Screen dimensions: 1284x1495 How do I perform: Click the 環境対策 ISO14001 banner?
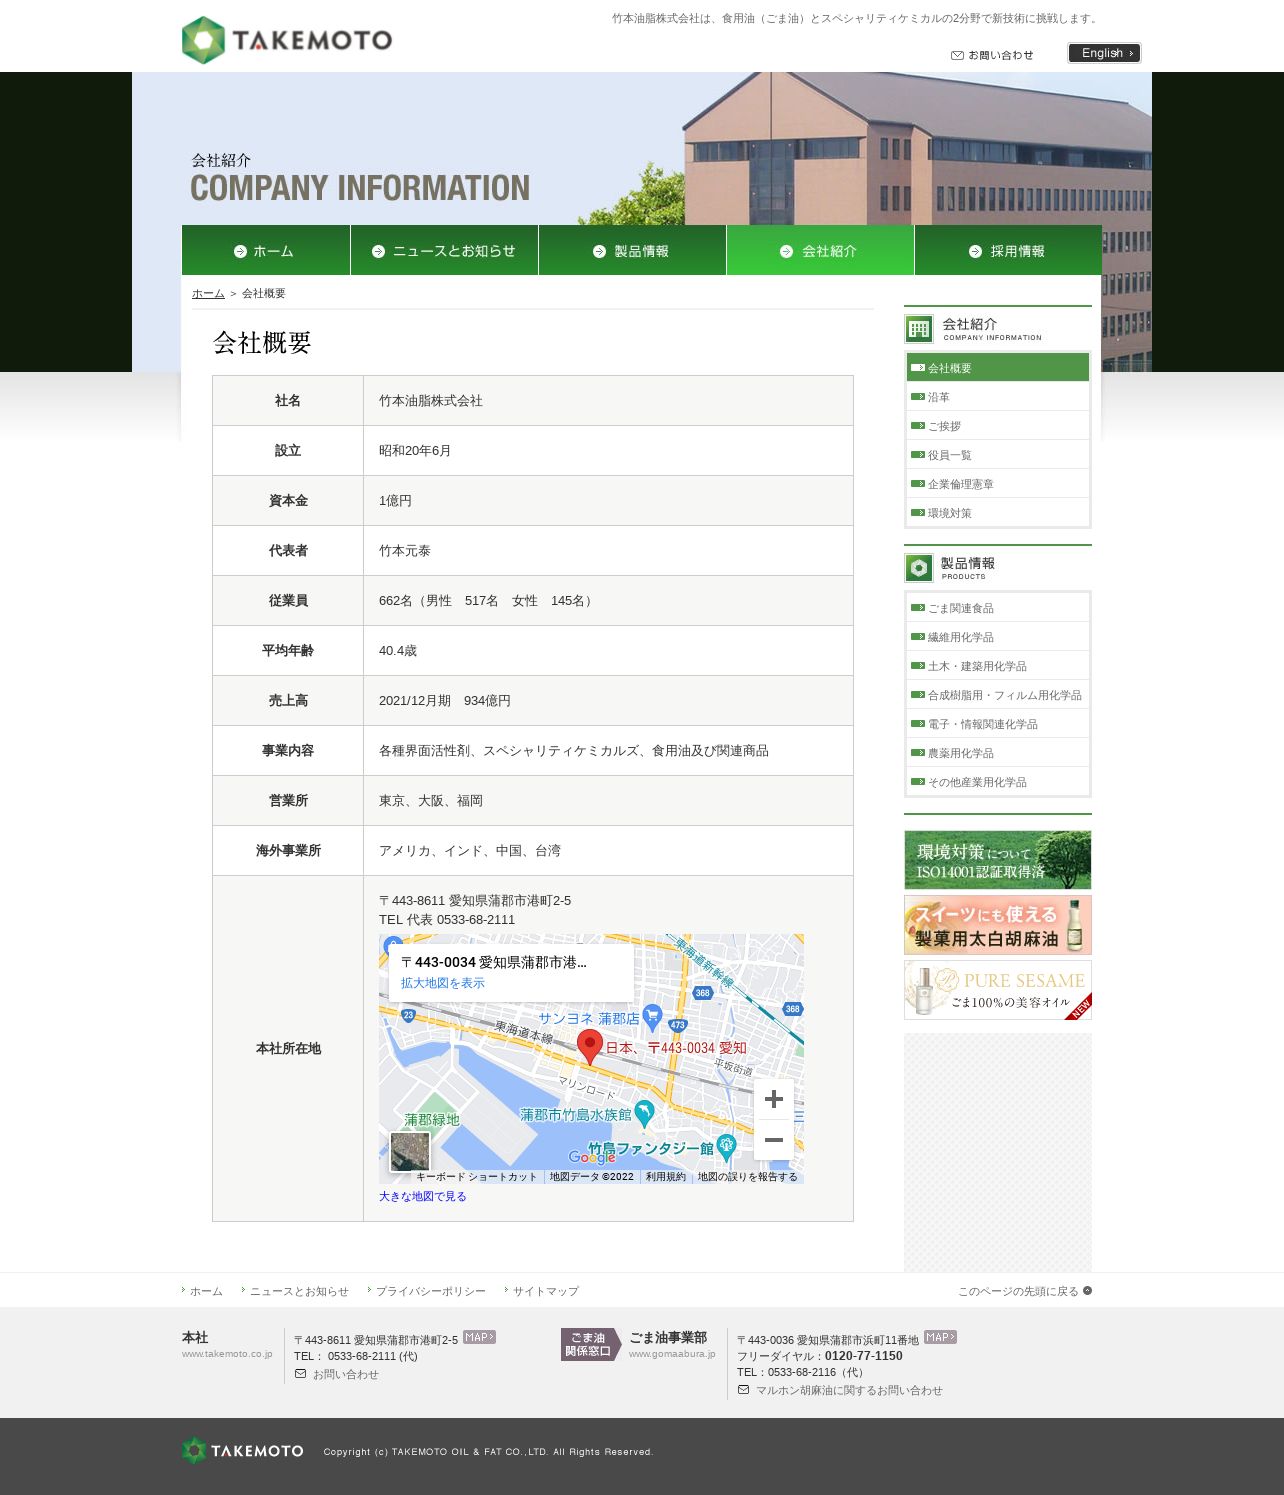pyautogui.click(x=998, y=860)
